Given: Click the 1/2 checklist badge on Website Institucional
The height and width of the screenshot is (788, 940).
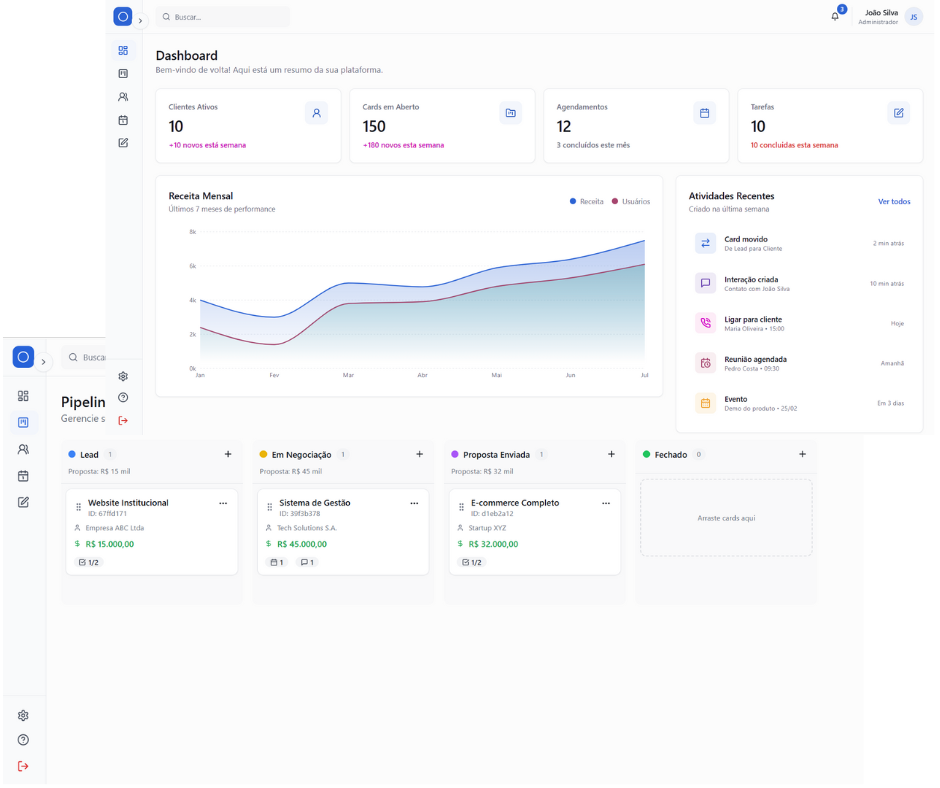Looking at the screenshot, I should pos(89,562).
